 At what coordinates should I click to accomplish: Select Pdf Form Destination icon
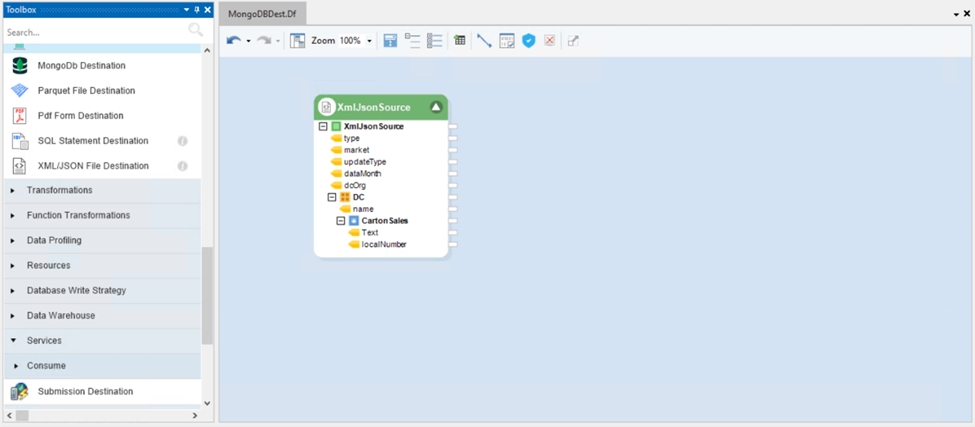(x=20, y=116)
